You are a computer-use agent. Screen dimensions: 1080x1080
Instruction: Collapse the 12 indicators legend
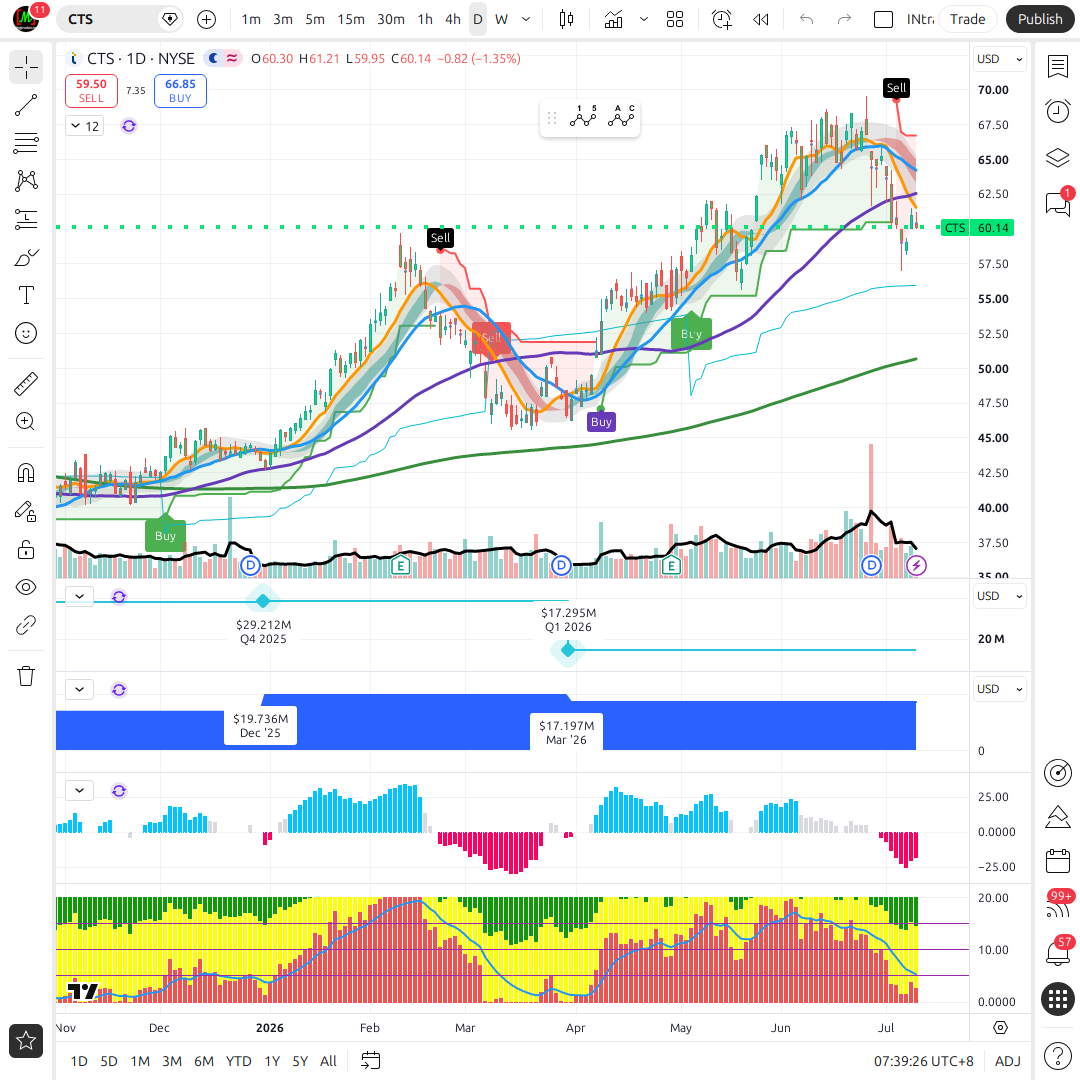[85, 126]
